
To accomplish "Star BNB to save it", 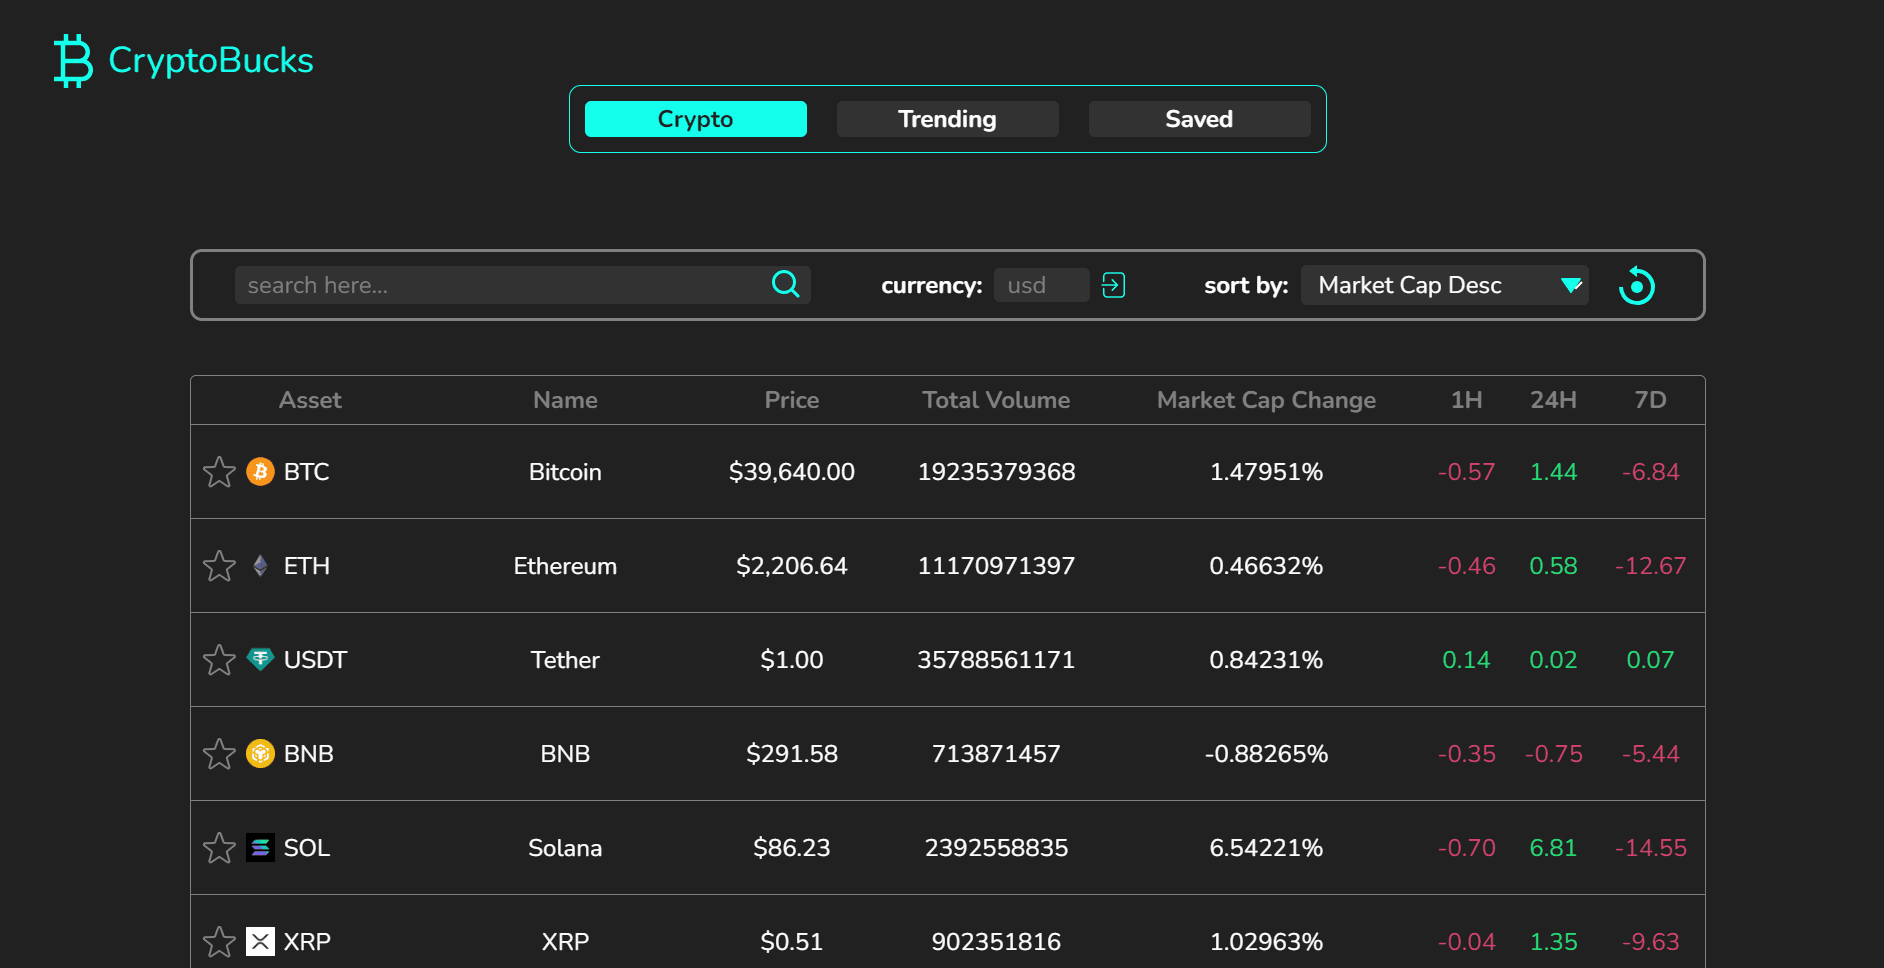I will (x=219, y=753).
